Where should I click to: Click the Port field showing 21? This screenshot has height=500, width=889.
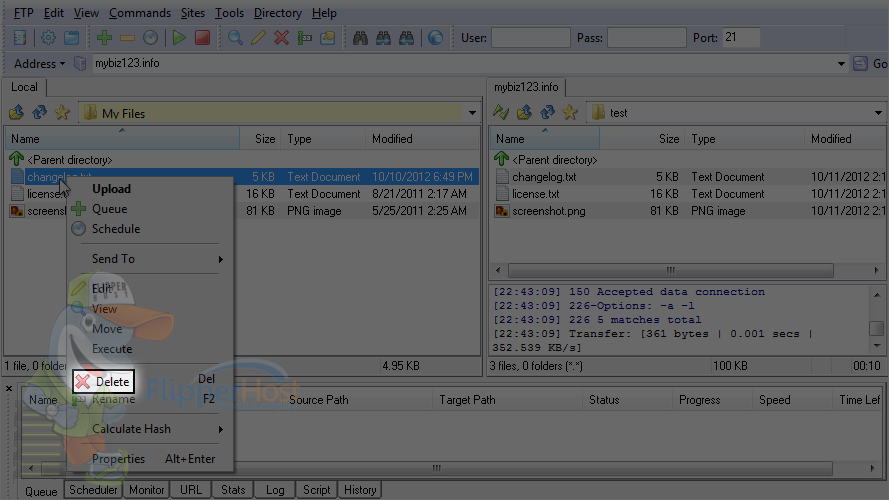(x=741, y=38)
